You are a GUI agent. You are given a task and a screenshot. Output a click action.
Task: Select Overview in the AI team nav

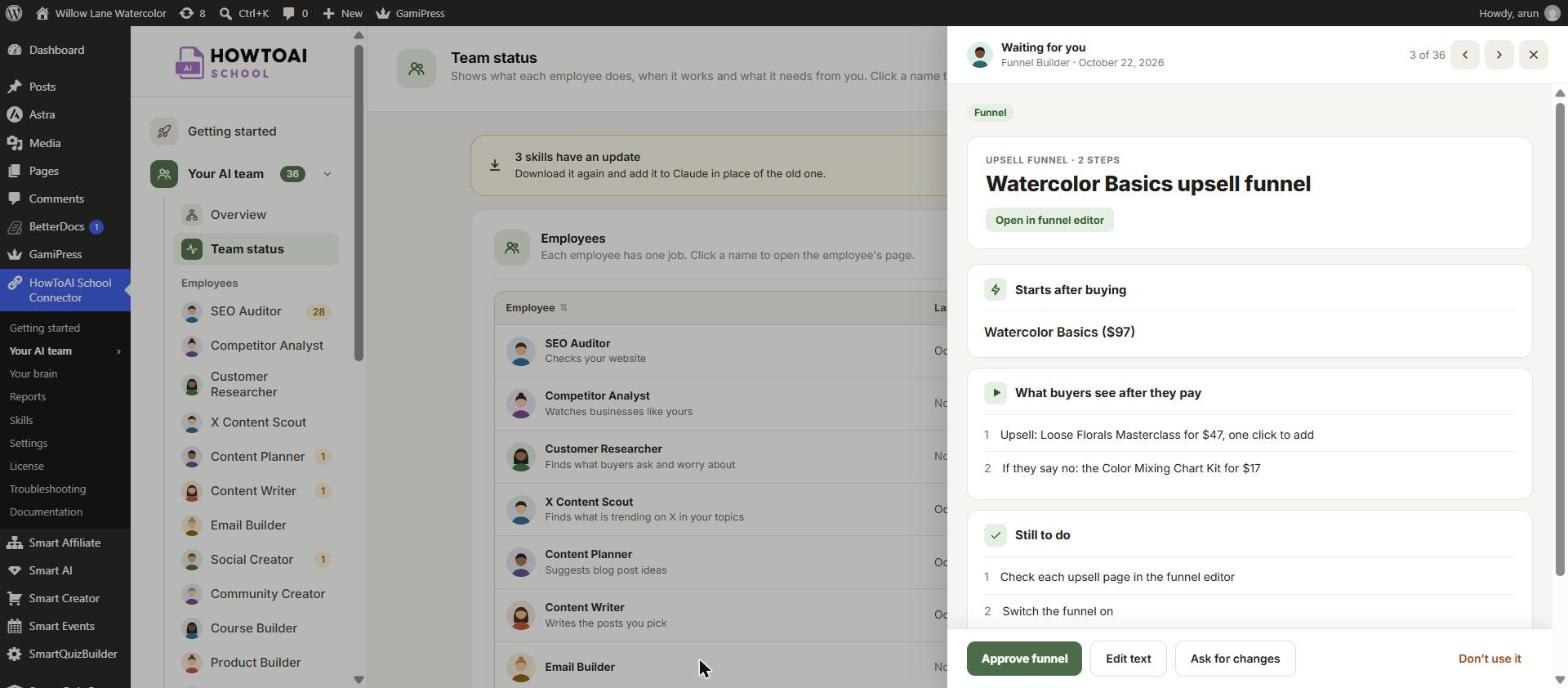point(238,215)
